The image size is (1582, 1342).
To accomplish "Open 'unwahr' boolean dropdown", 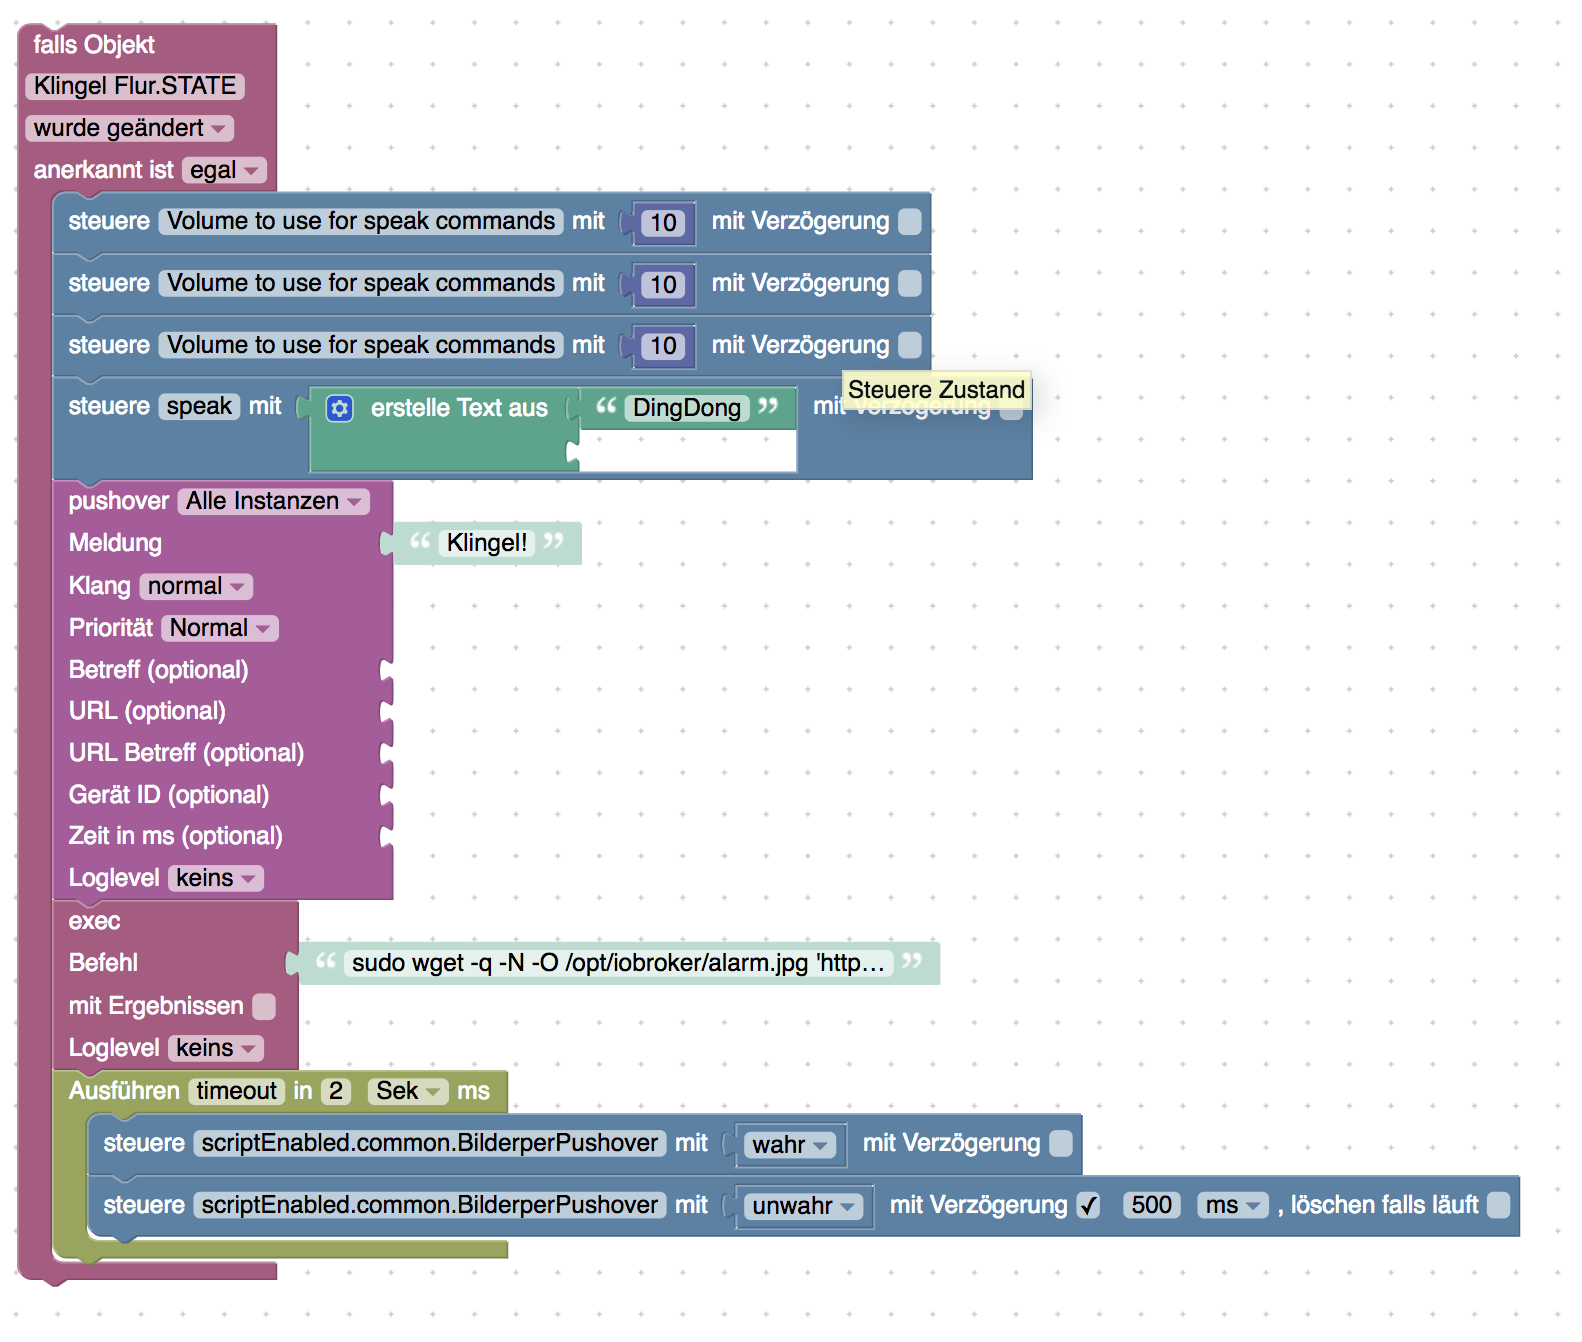I will (803, 1206).
